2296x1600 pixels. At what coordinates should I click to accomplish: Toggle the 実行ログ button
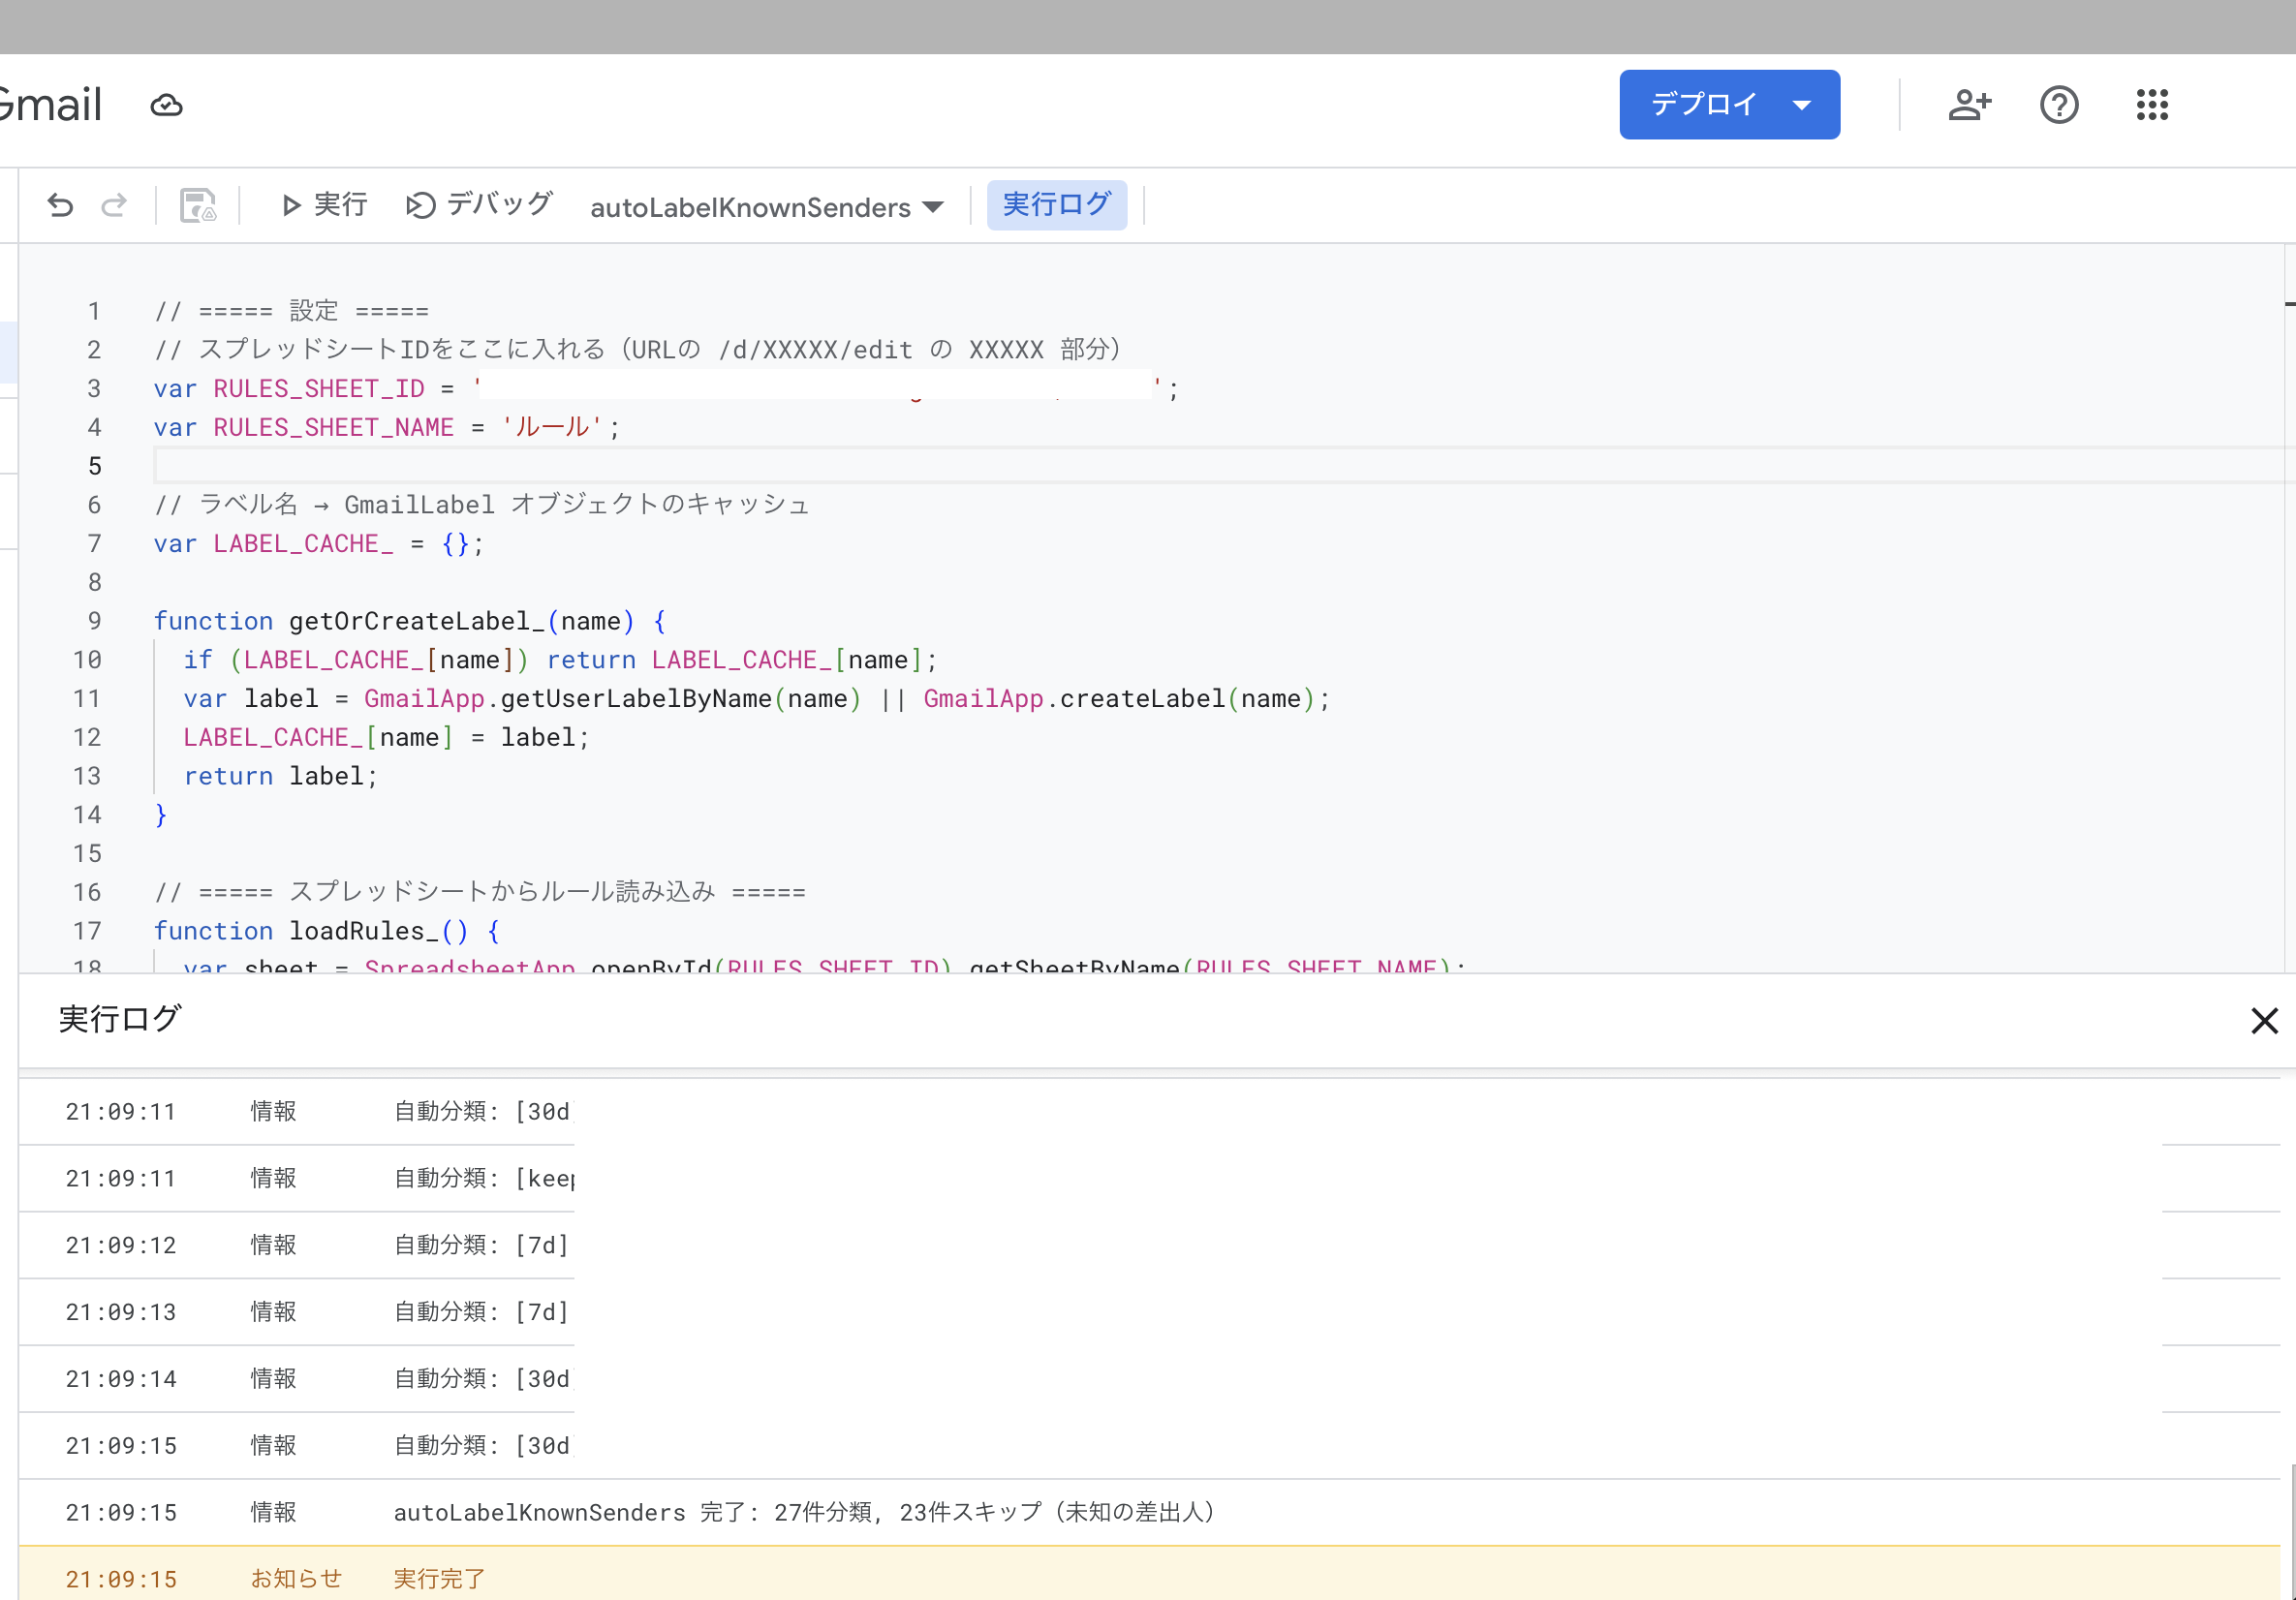tap(1056, 205)
